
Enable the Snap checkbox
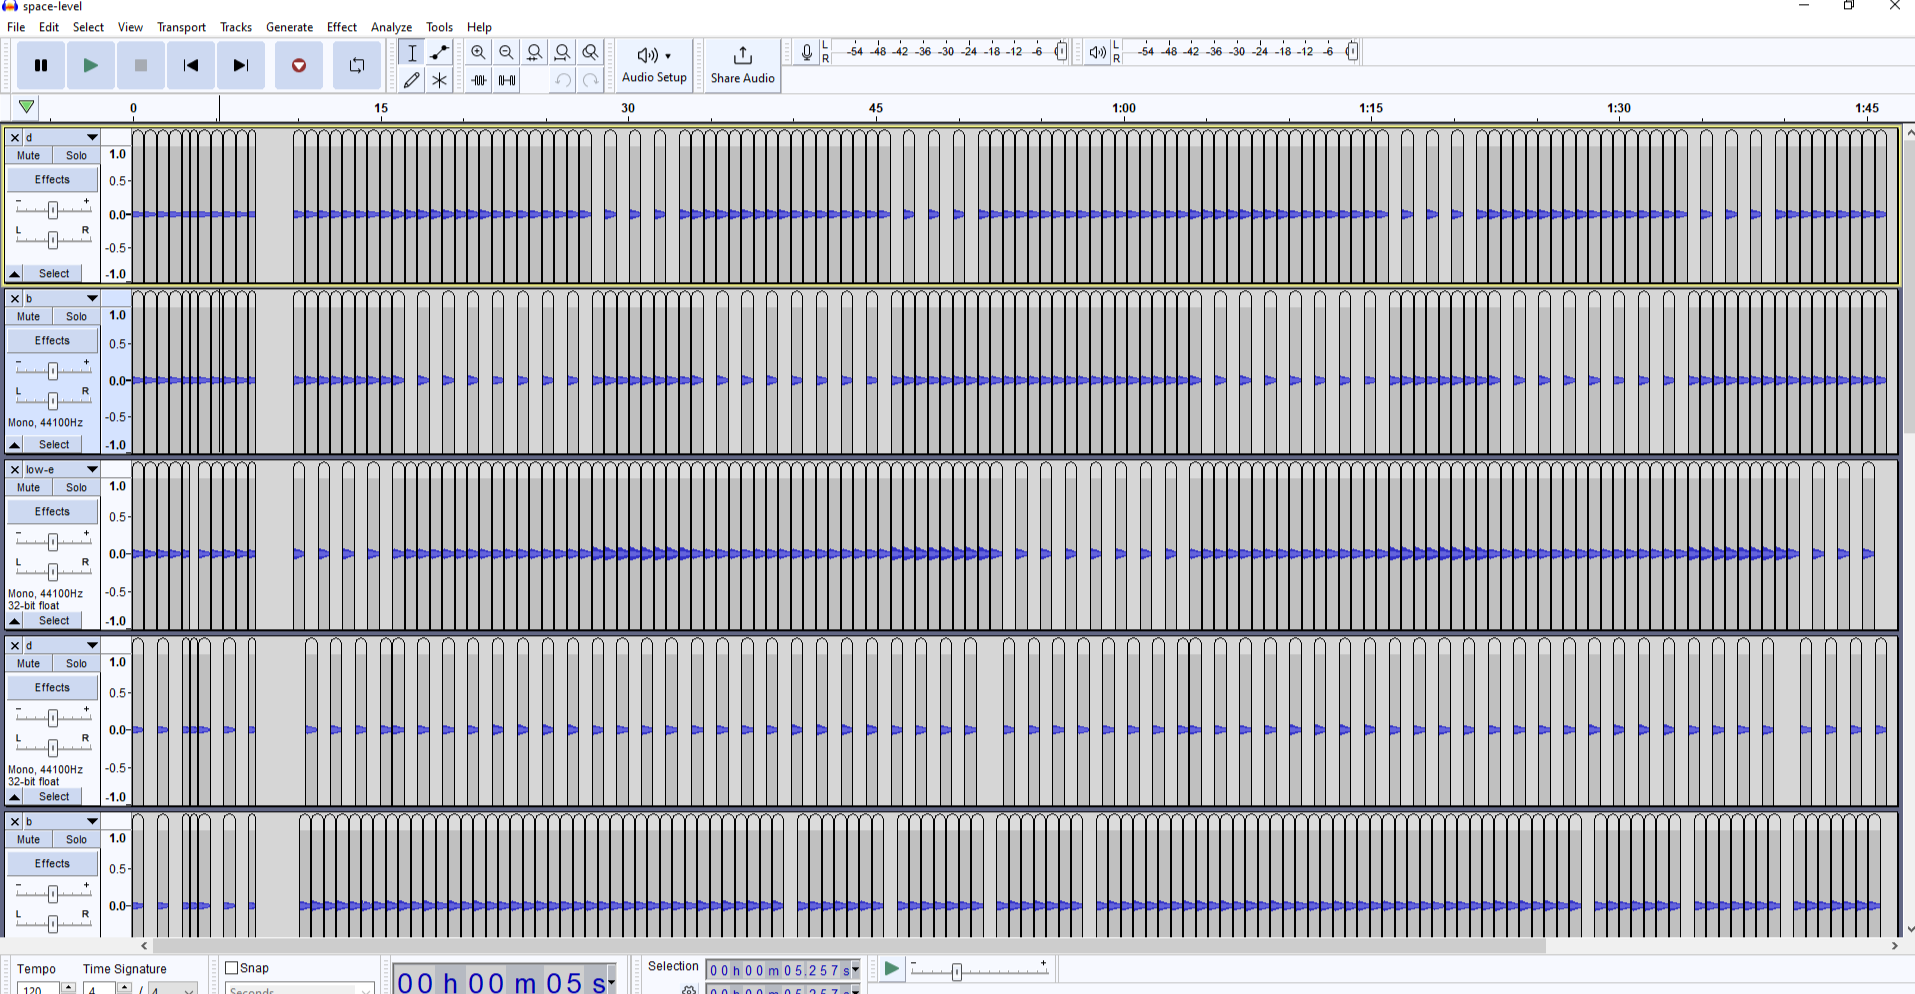point(232,968)
